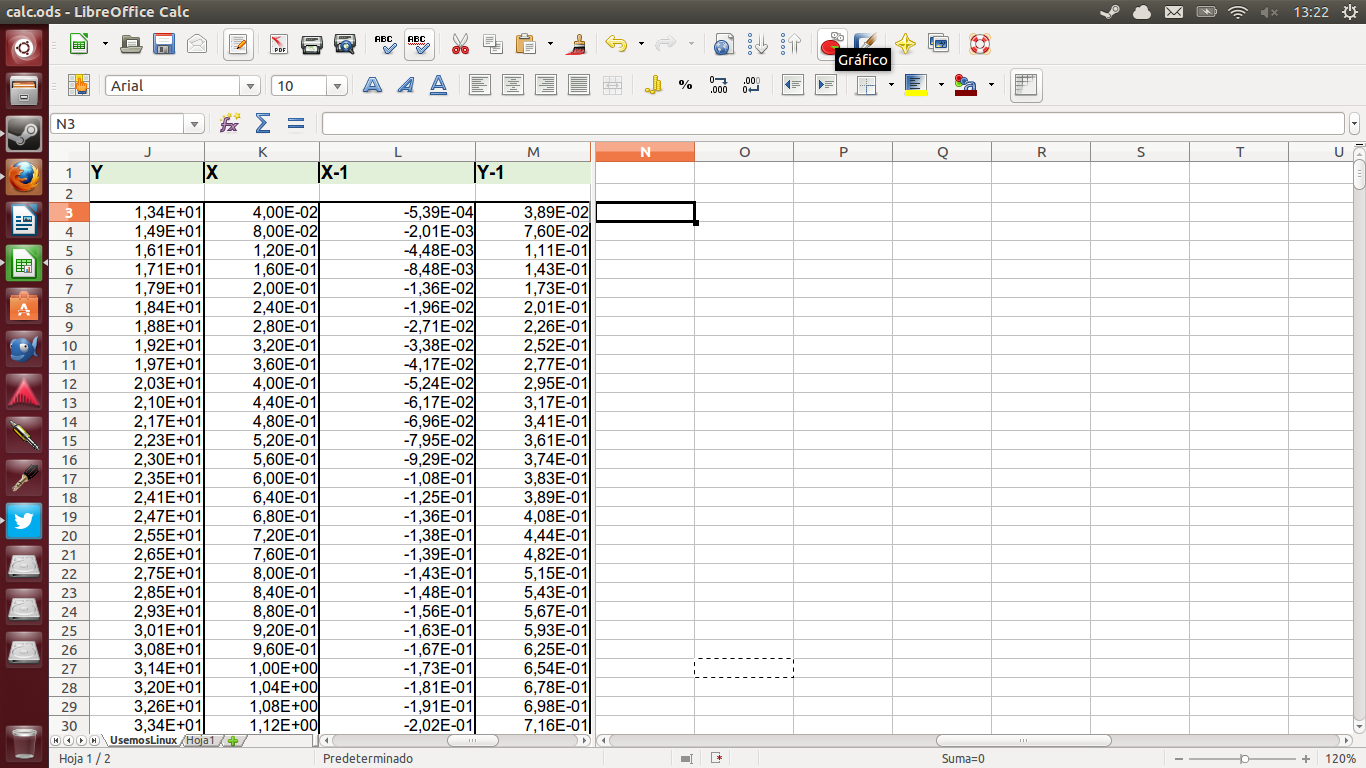Switch to UsemosLinux sheet tab
Screen dimensions: 1366x768
coord(143,740)
